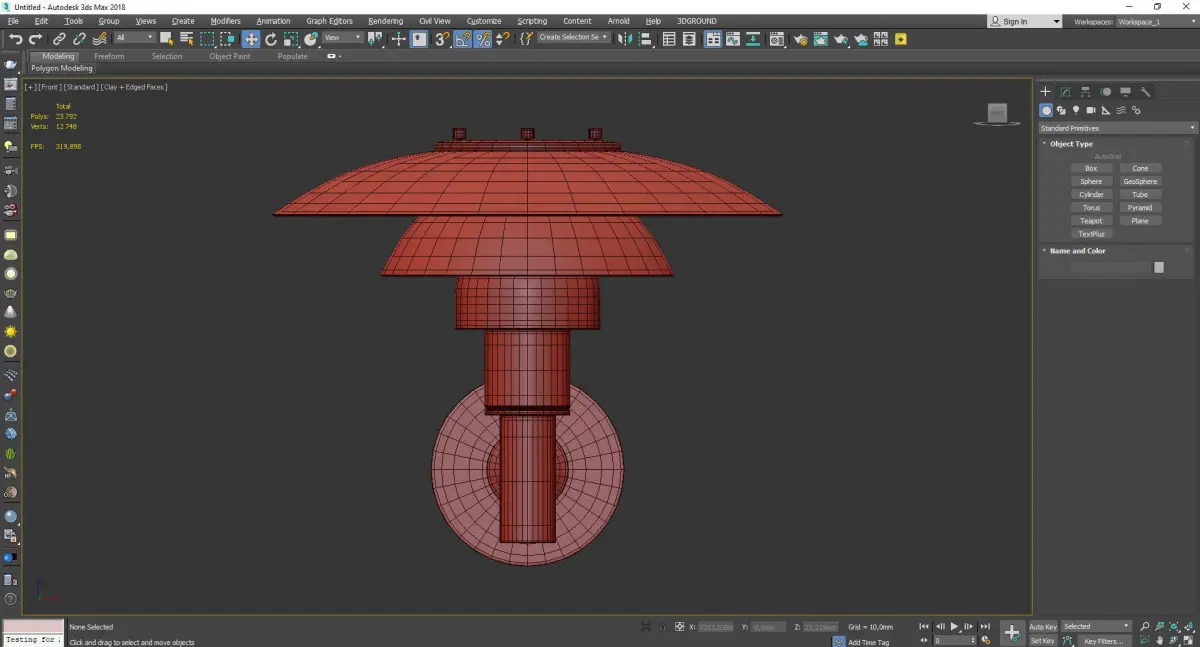
Task: Select the Lights category icon
Action: point(1076,110)
